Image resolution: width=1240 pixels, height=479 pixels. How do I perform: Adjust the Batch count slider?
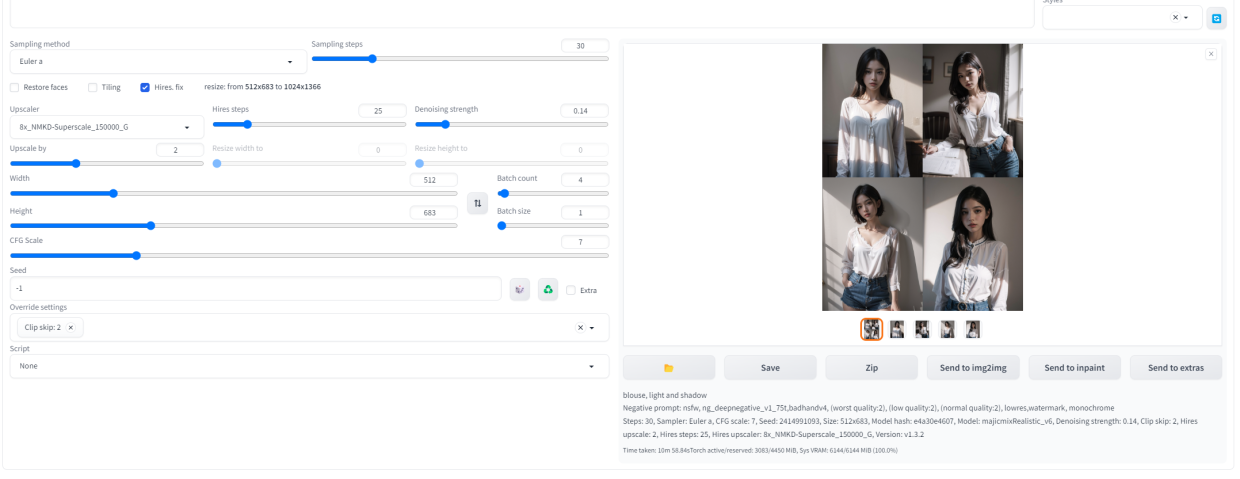coord(553,193)
